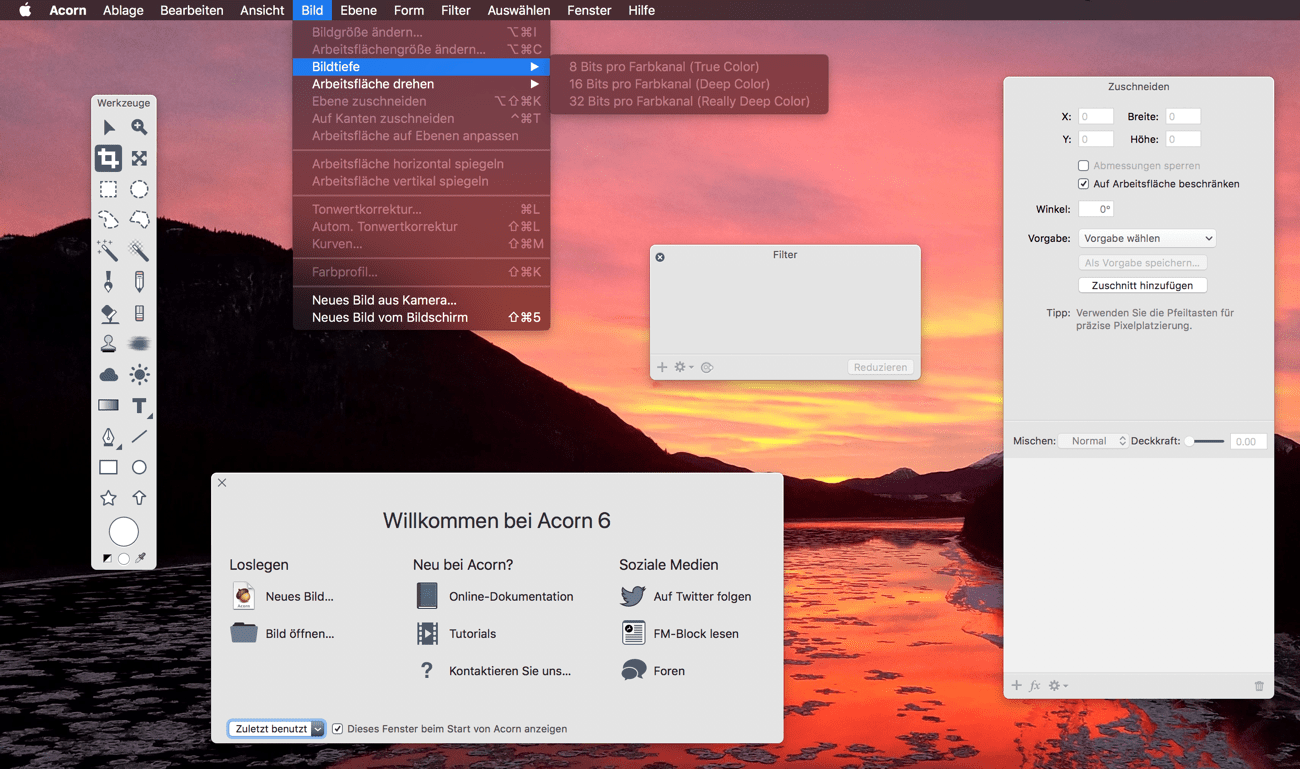
Task: Pick color with the eyedropper icon
Action: [141, 558]
